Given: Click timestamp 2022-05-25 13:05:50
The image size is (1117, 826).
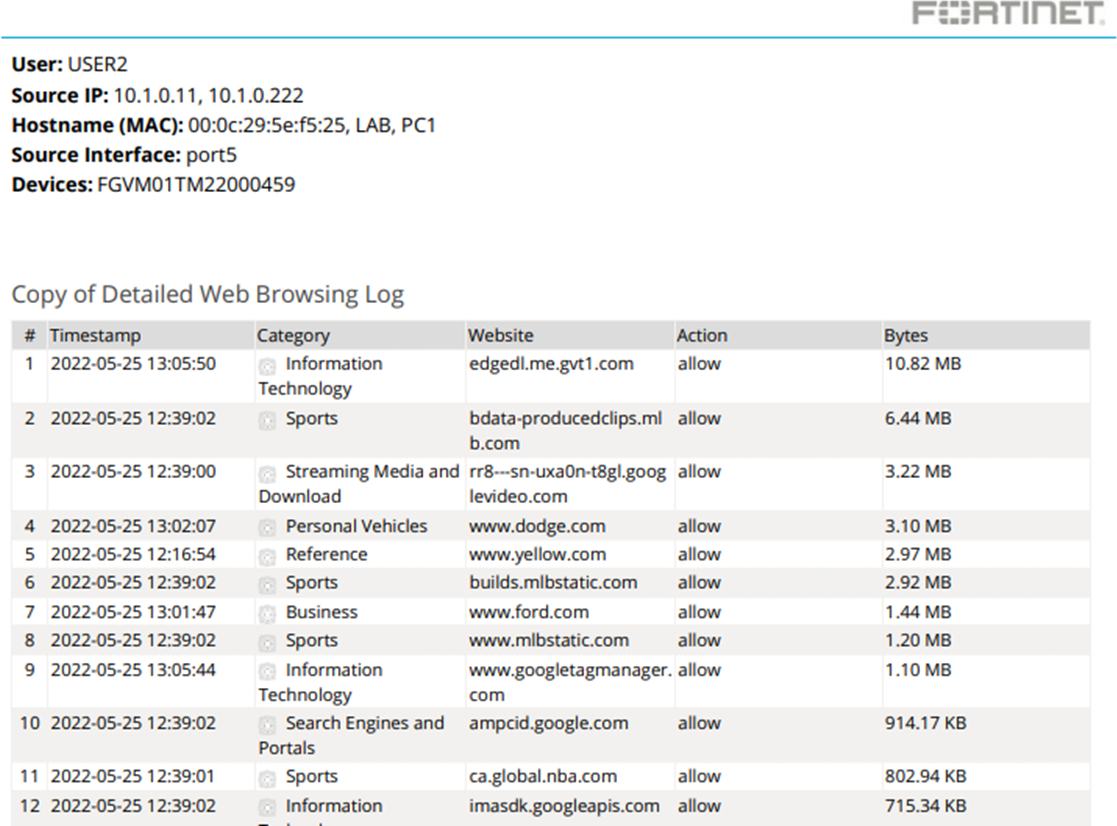Looking at the screenshot, I should pos(133,364).
